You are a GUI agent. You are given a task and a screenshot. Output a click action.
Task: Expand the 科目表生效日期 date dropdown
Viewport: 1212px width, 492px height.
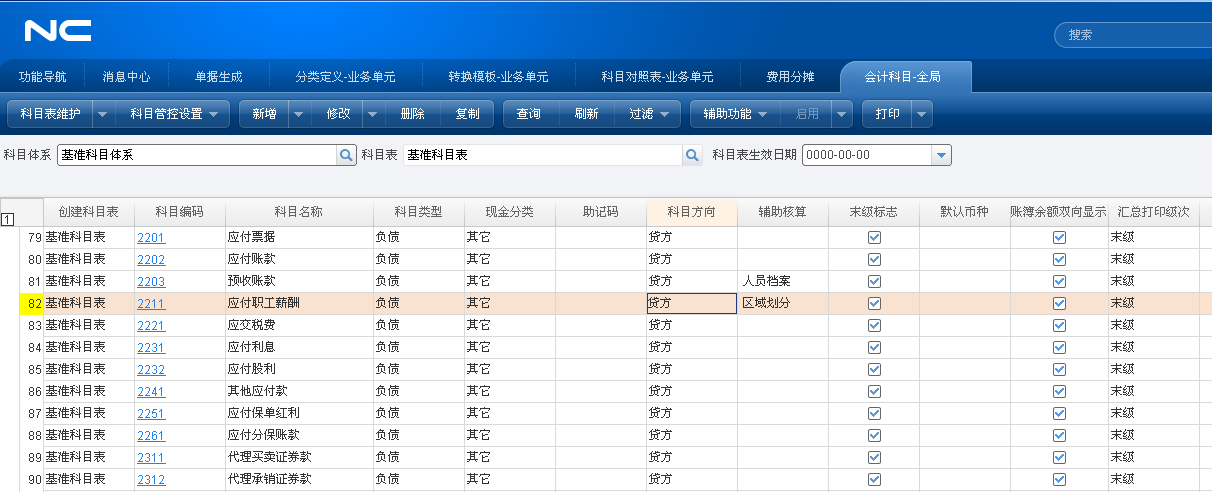[940, 155]
